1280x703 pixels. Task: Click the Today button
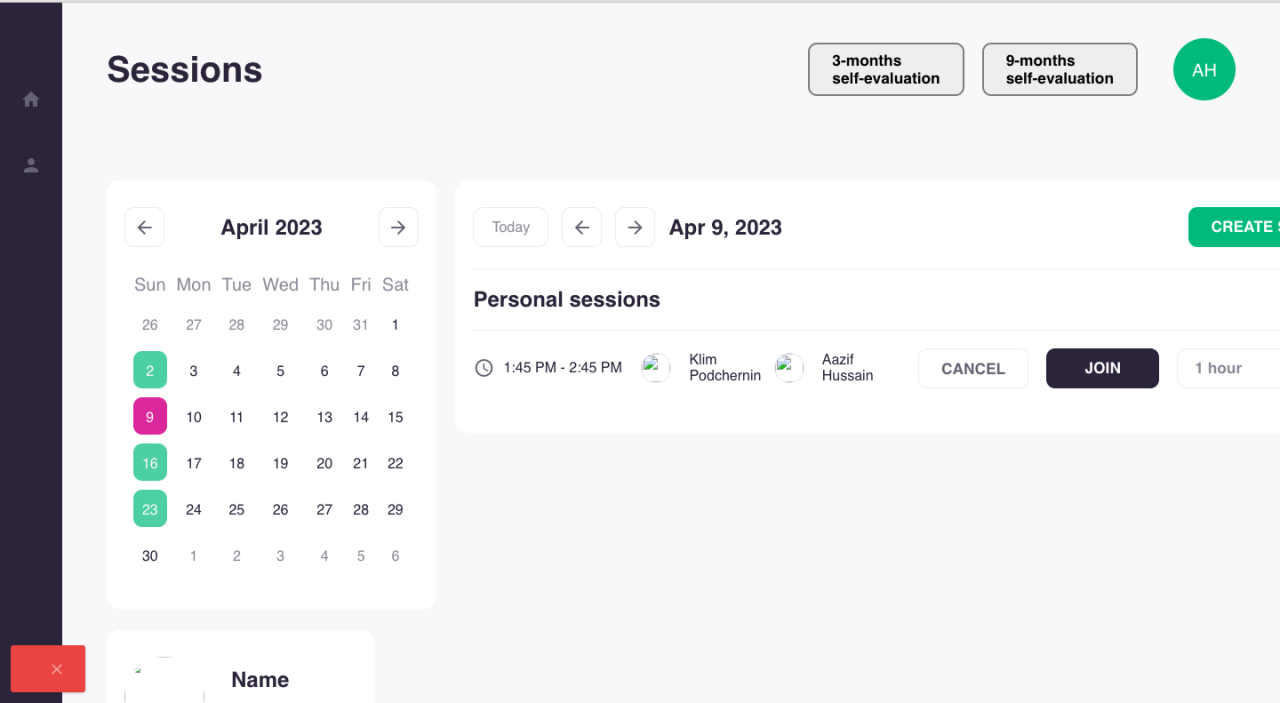[x=510, y=227]
